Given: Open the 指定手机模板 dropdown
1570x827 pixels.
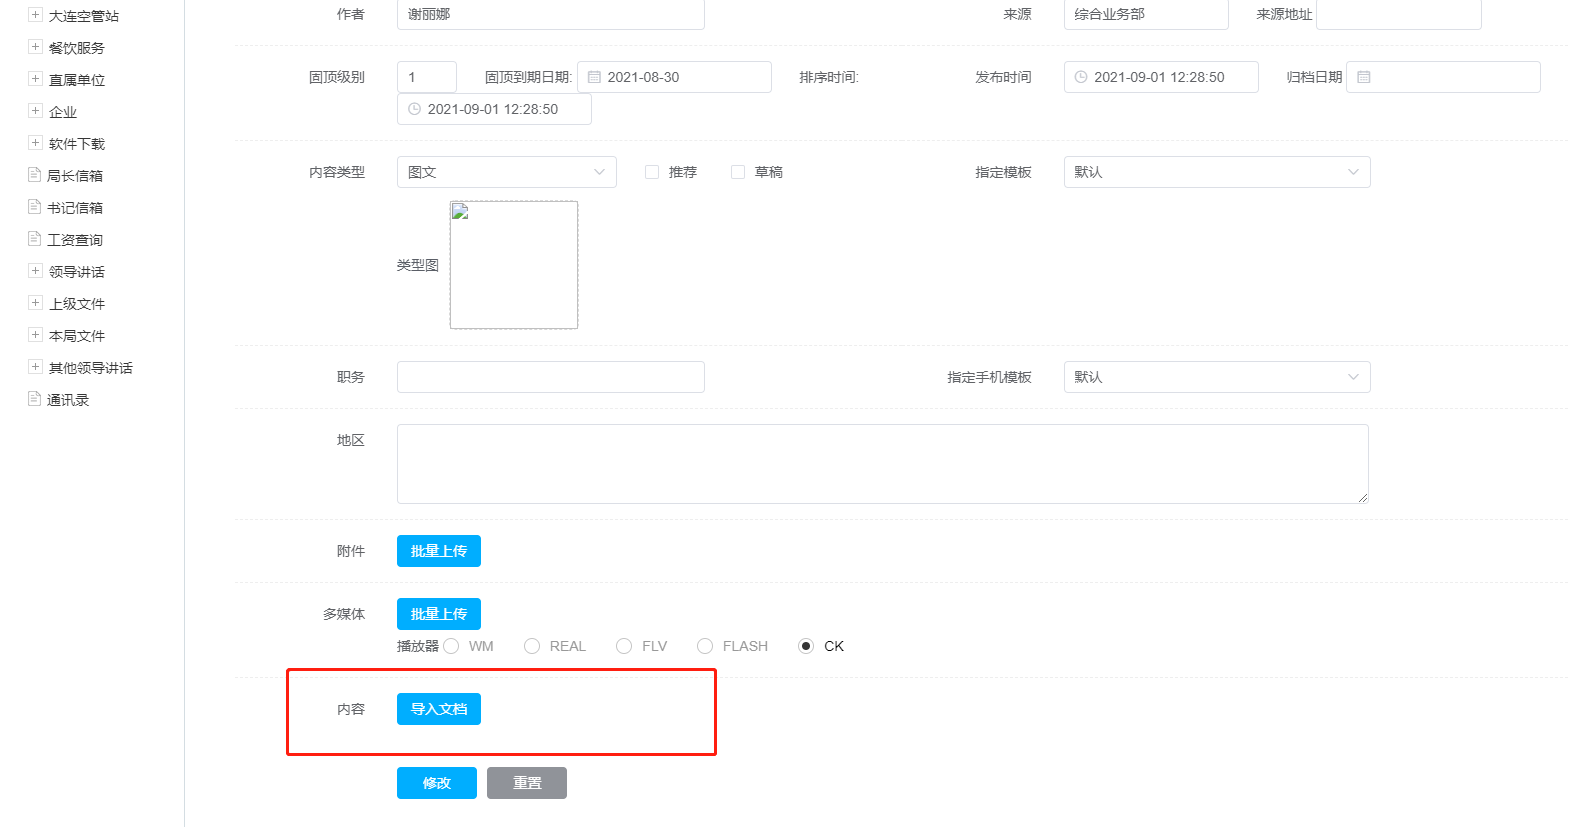Looking at the screenshot, I should pos(1217,377).
